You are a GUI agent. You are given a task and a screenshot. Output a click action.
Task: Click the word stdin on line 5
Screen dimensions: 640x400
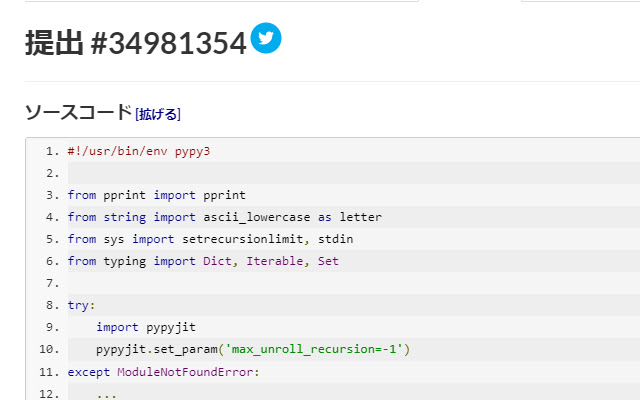[x=336, y=239]
